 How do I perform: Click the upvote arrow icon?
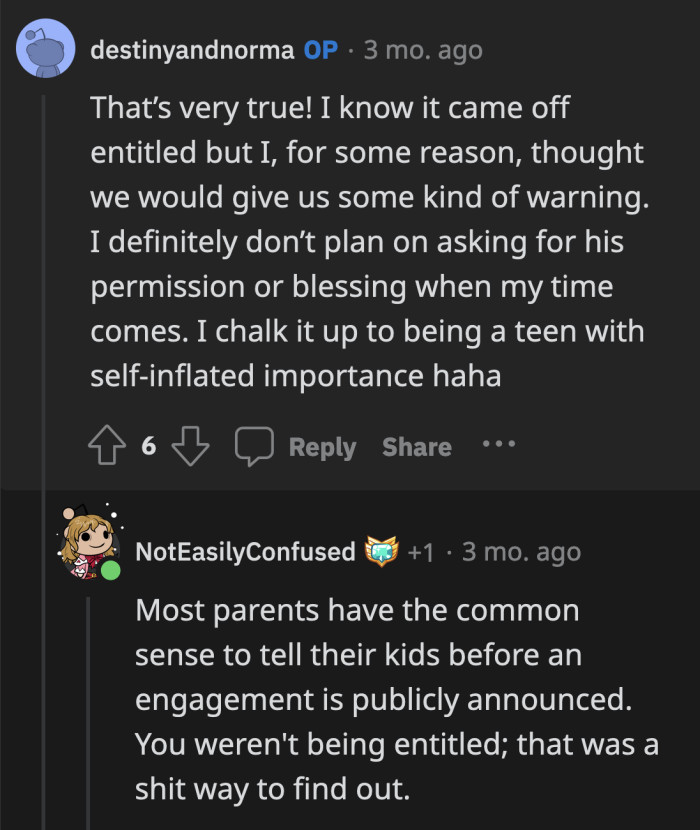pyautogui.click(x=105, y=446)
